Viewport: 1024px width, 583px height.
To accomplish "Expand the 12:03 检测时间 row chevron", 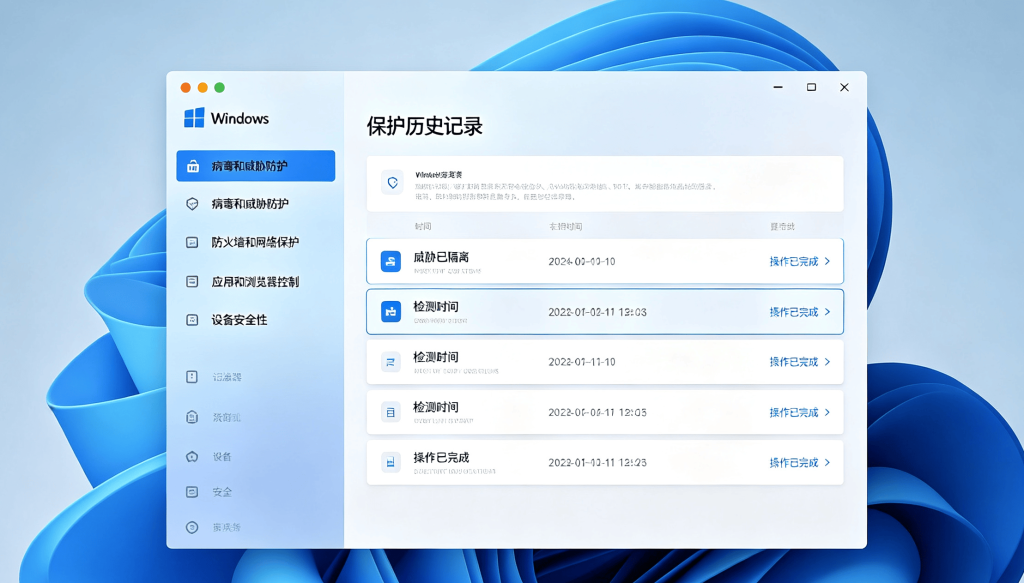I will pos(827,311).
